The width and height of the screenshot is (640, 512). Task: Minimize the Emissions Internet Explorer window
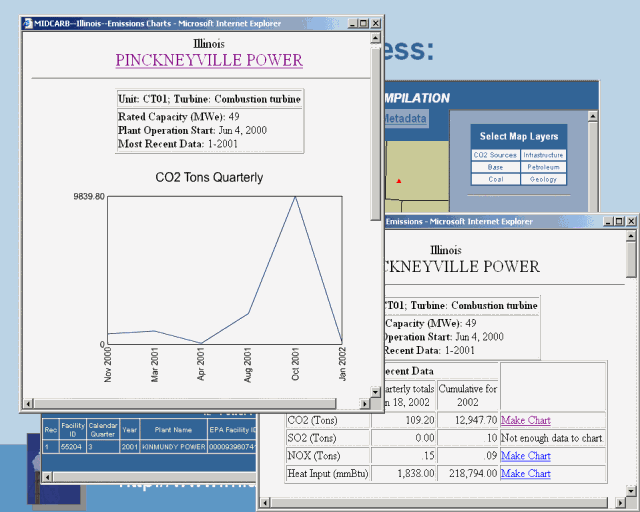pyautogui.click(x=608, y=221)
